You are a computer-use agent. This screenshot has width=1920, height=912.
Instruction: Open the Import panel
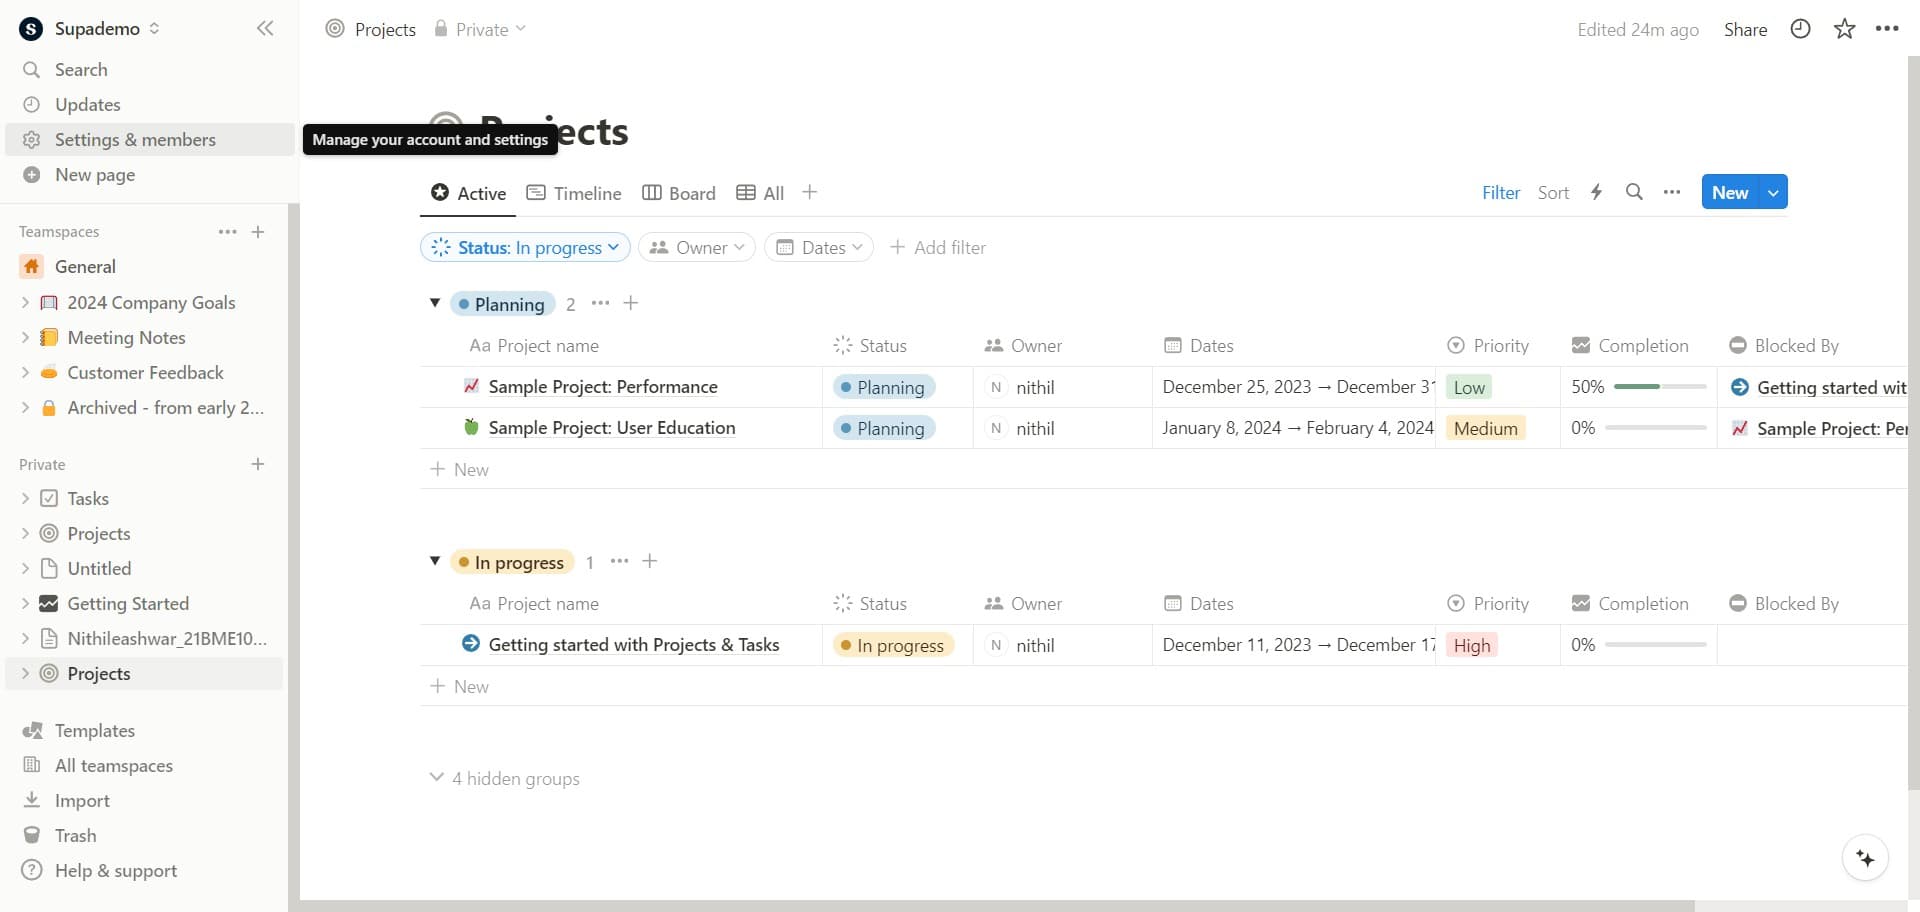(80, 800)
